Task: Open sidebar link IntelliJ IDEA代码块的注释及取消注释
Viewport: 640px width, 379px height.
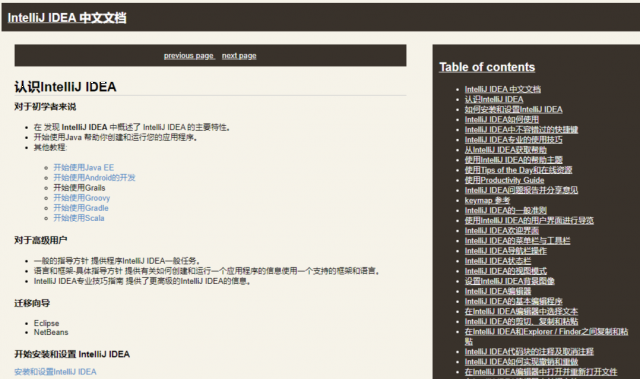Action: pyautogui.click(x=529, y=352)
